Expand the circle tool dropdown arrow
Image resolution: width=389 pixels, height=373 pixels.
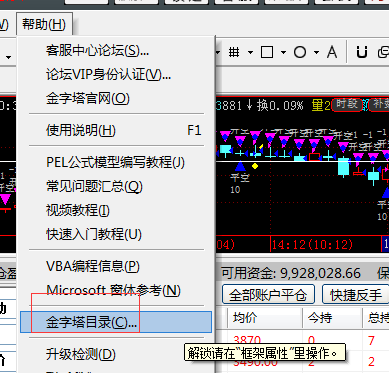316,52
